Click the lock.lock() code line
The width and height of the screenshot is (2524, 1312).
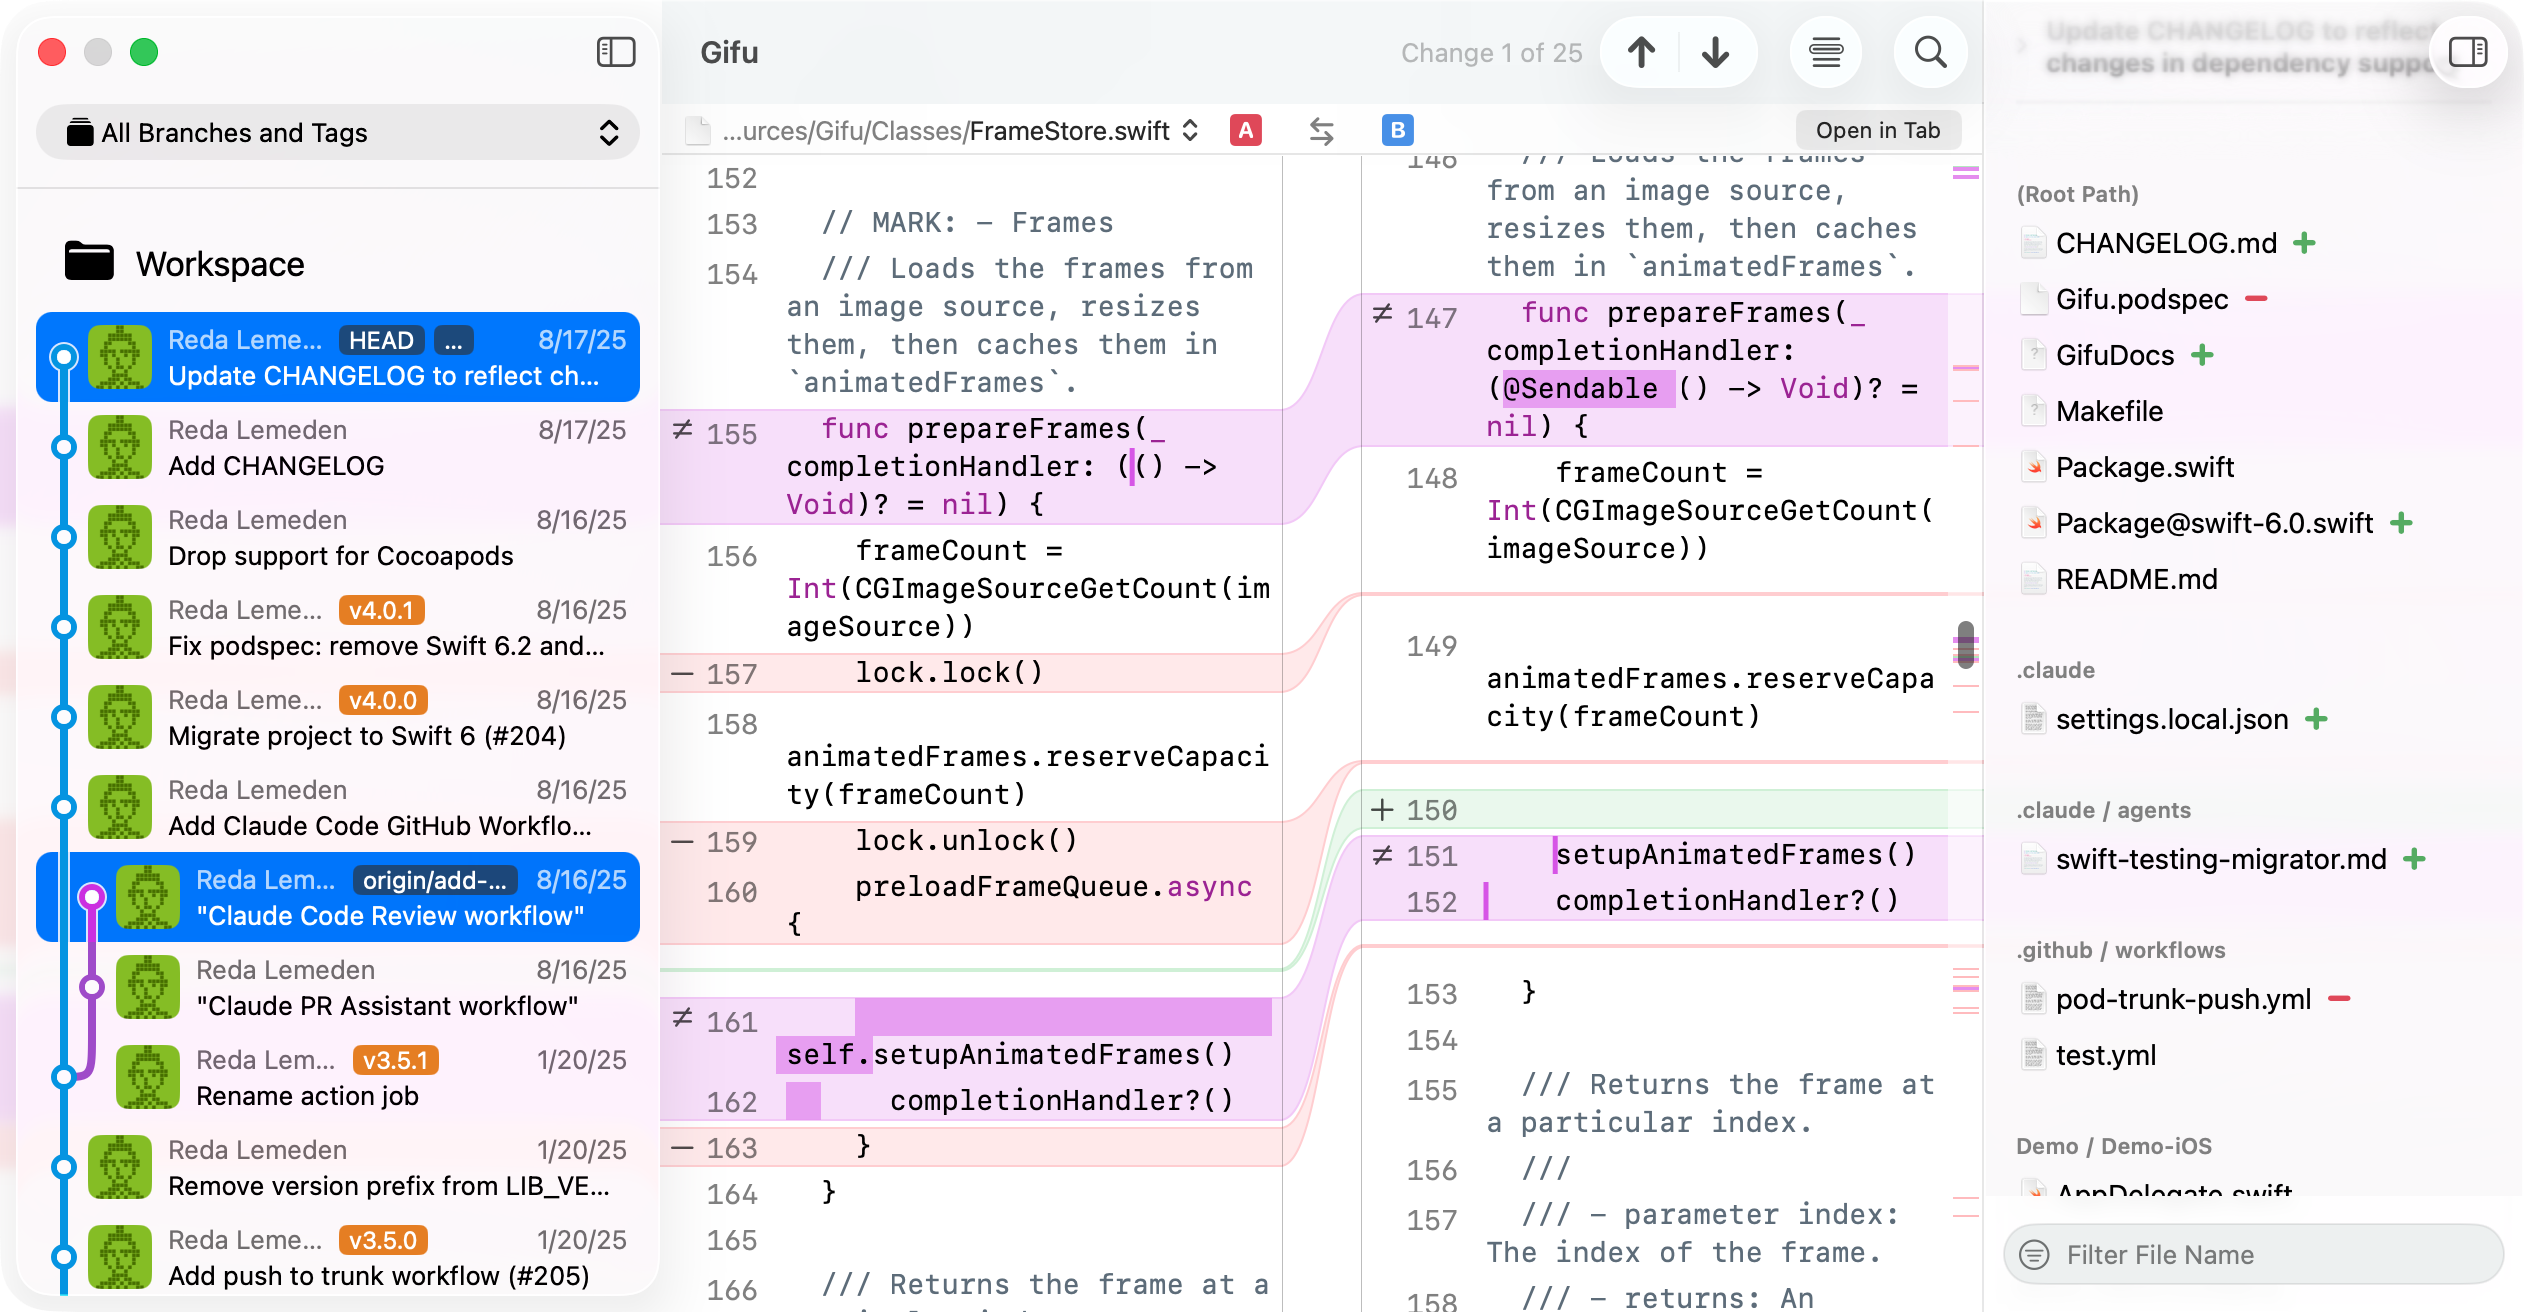point(948,672)
